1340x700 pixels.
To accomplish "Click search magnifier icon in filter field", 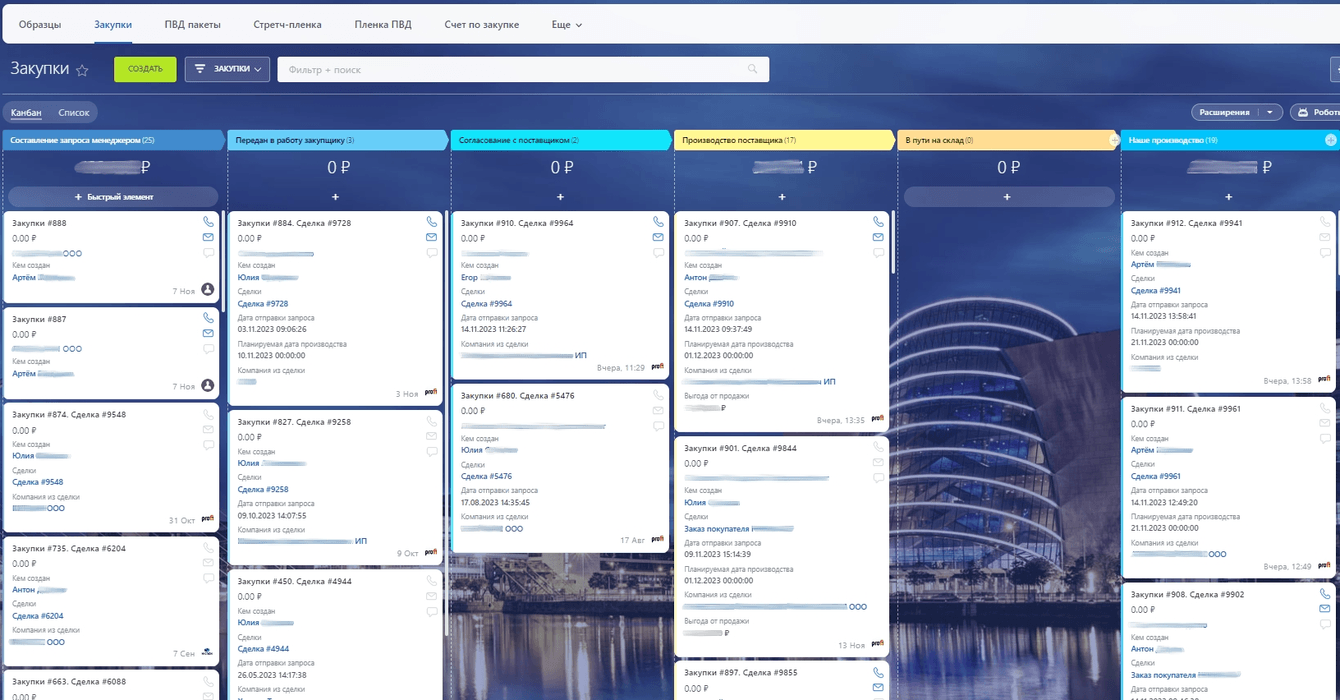I will pyautogui.click(x=753, y=70).
